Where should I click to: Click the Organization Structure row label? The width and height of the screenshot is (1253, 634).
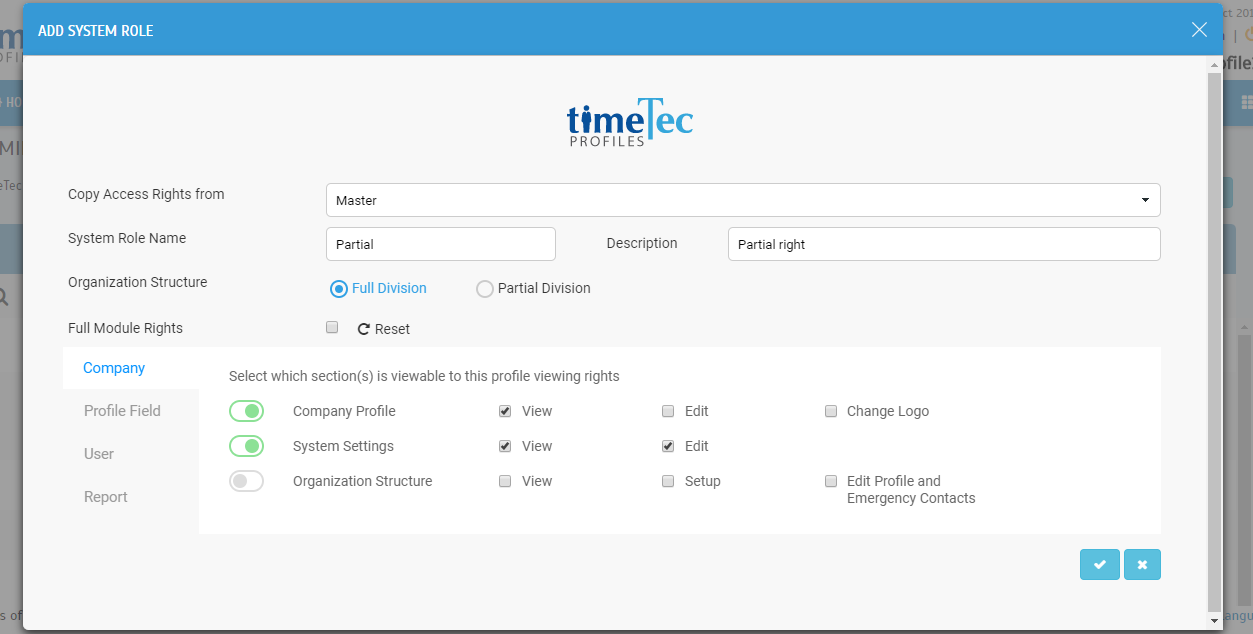click(x=363, y=481)
